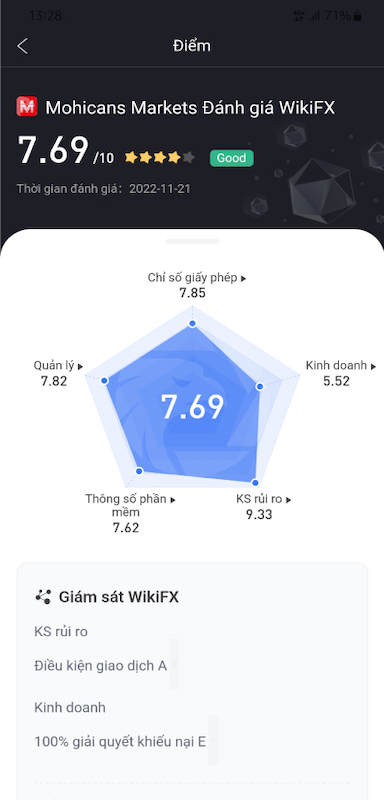Tap the radar point for KS rủi ro
The height and width of the screenshot is (800, 384).
[x=255, y=482]
